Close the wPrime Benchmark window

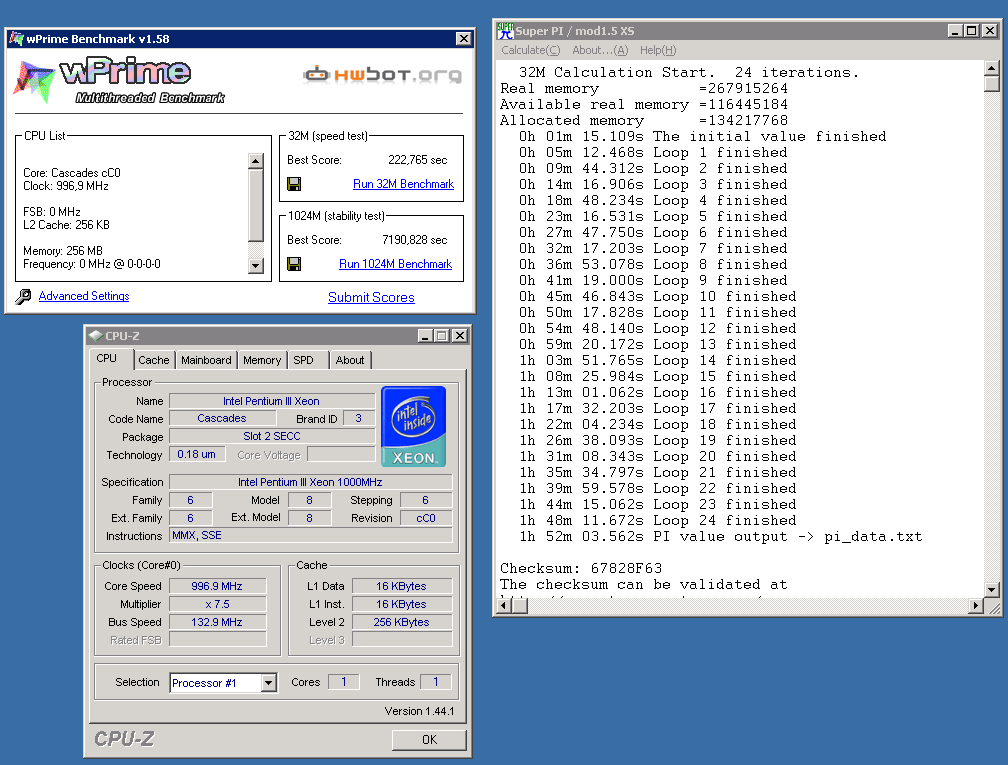(x=464, y=39)
